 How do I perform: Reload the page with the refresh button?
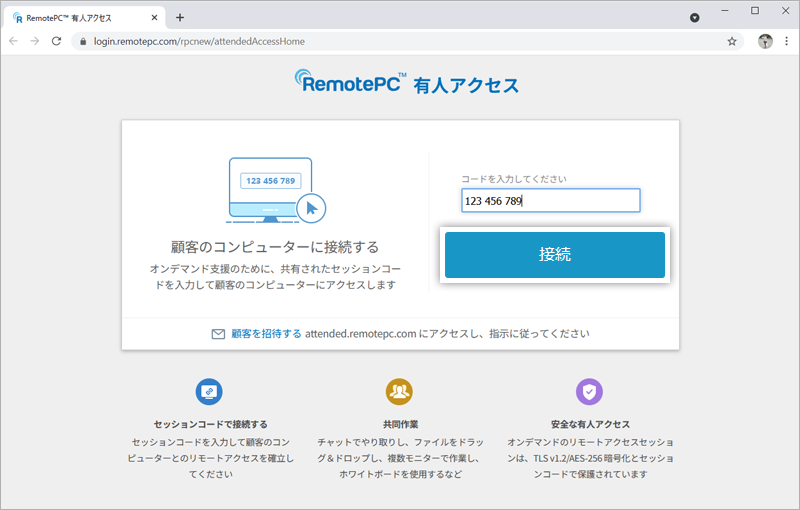57,41
